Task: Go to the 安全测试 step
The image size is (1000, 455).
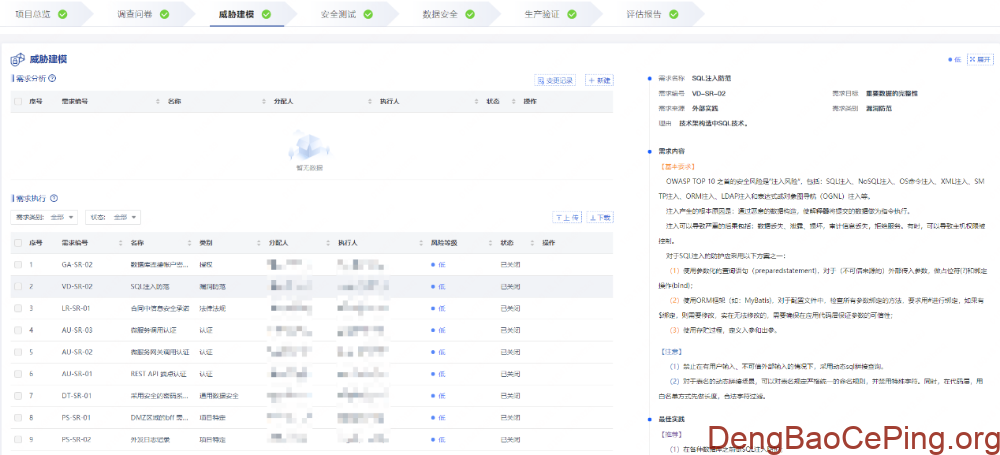Action: (347, 14)
